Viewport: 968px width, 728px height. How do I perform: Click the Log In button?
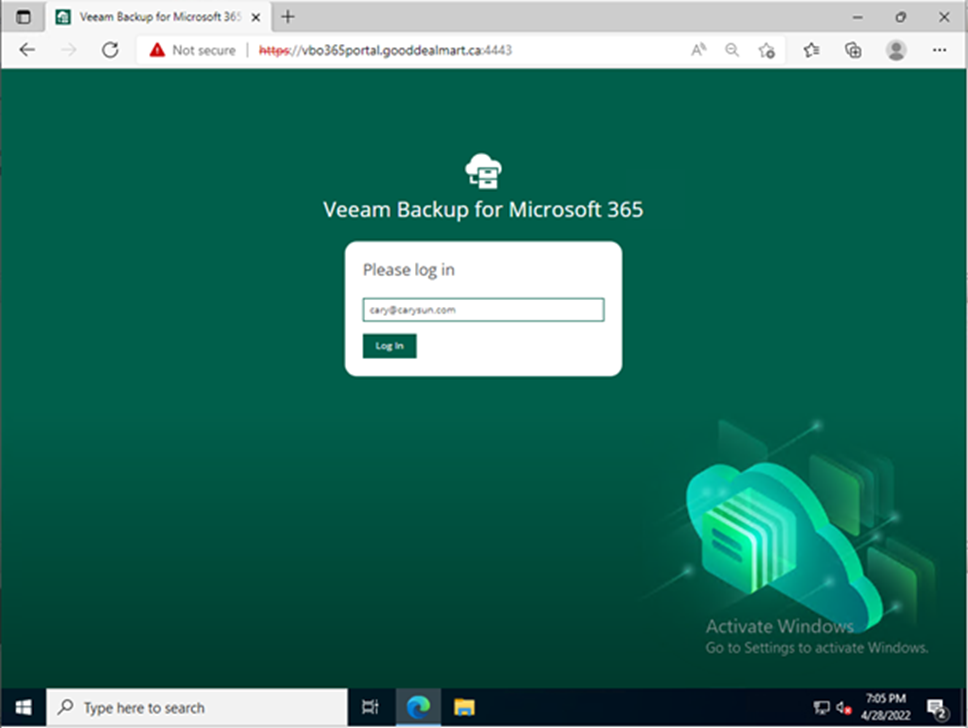(x=389, y=346)
